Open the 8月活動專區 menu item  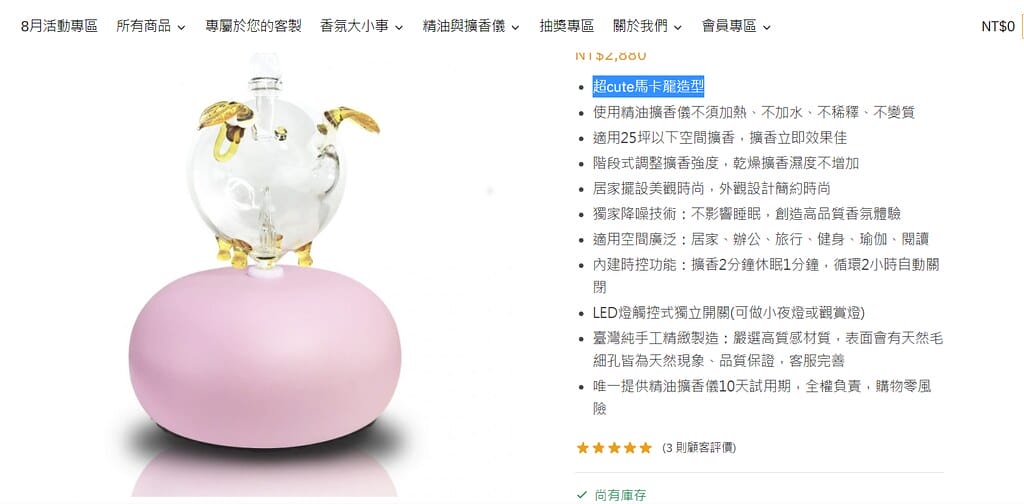click(x=59, y=26)
